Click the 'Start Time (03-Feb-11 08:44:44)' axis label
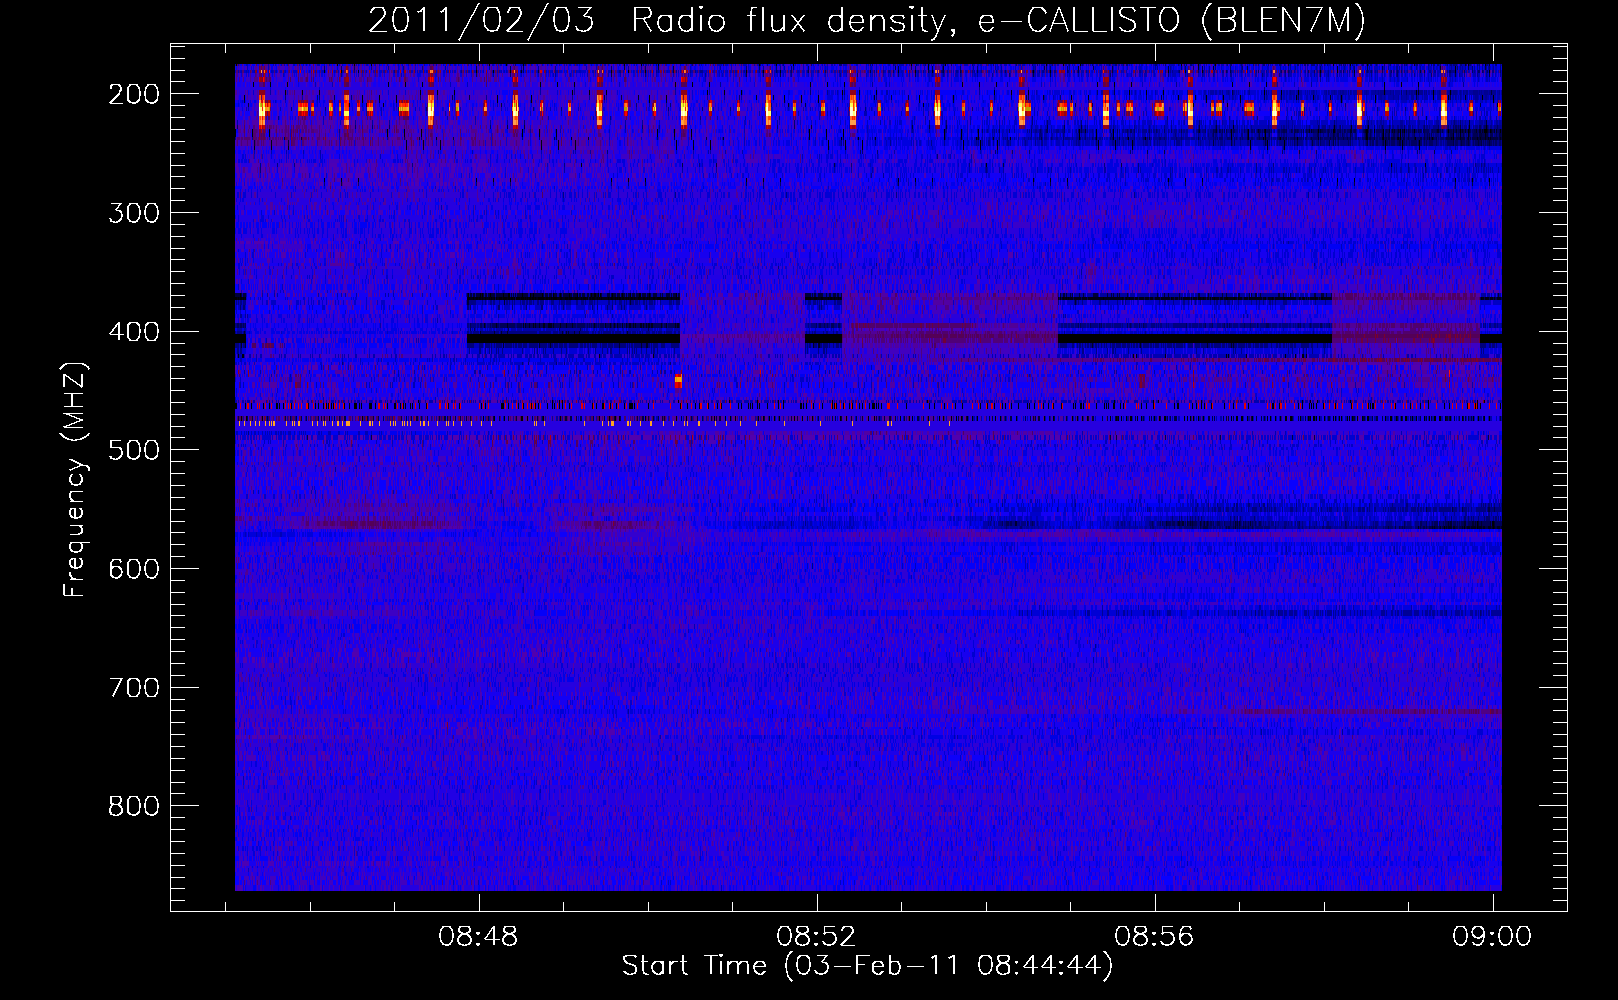The width and height of the screenshot is (1618, 1000). 867,966
